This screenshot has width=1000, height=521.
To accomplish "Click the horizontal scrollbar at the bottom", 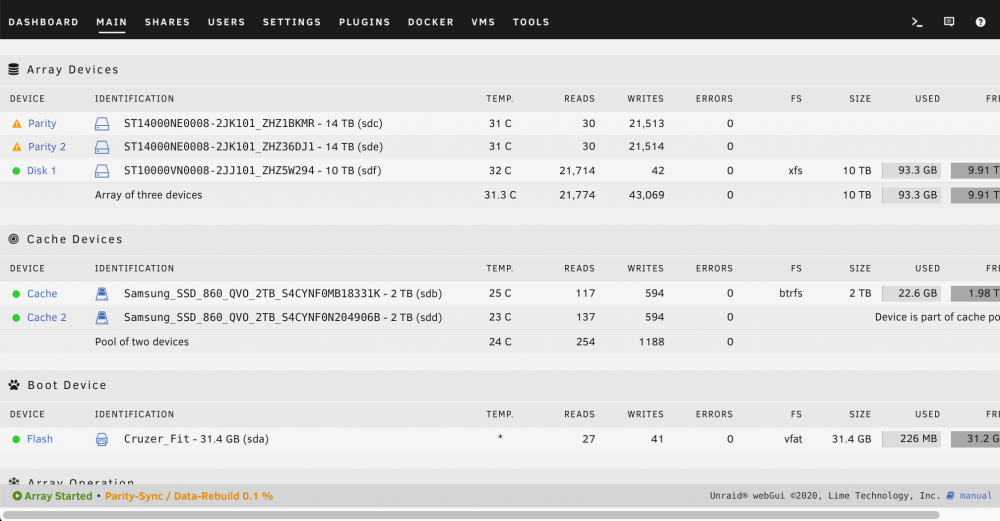I will tap(471, 515).
